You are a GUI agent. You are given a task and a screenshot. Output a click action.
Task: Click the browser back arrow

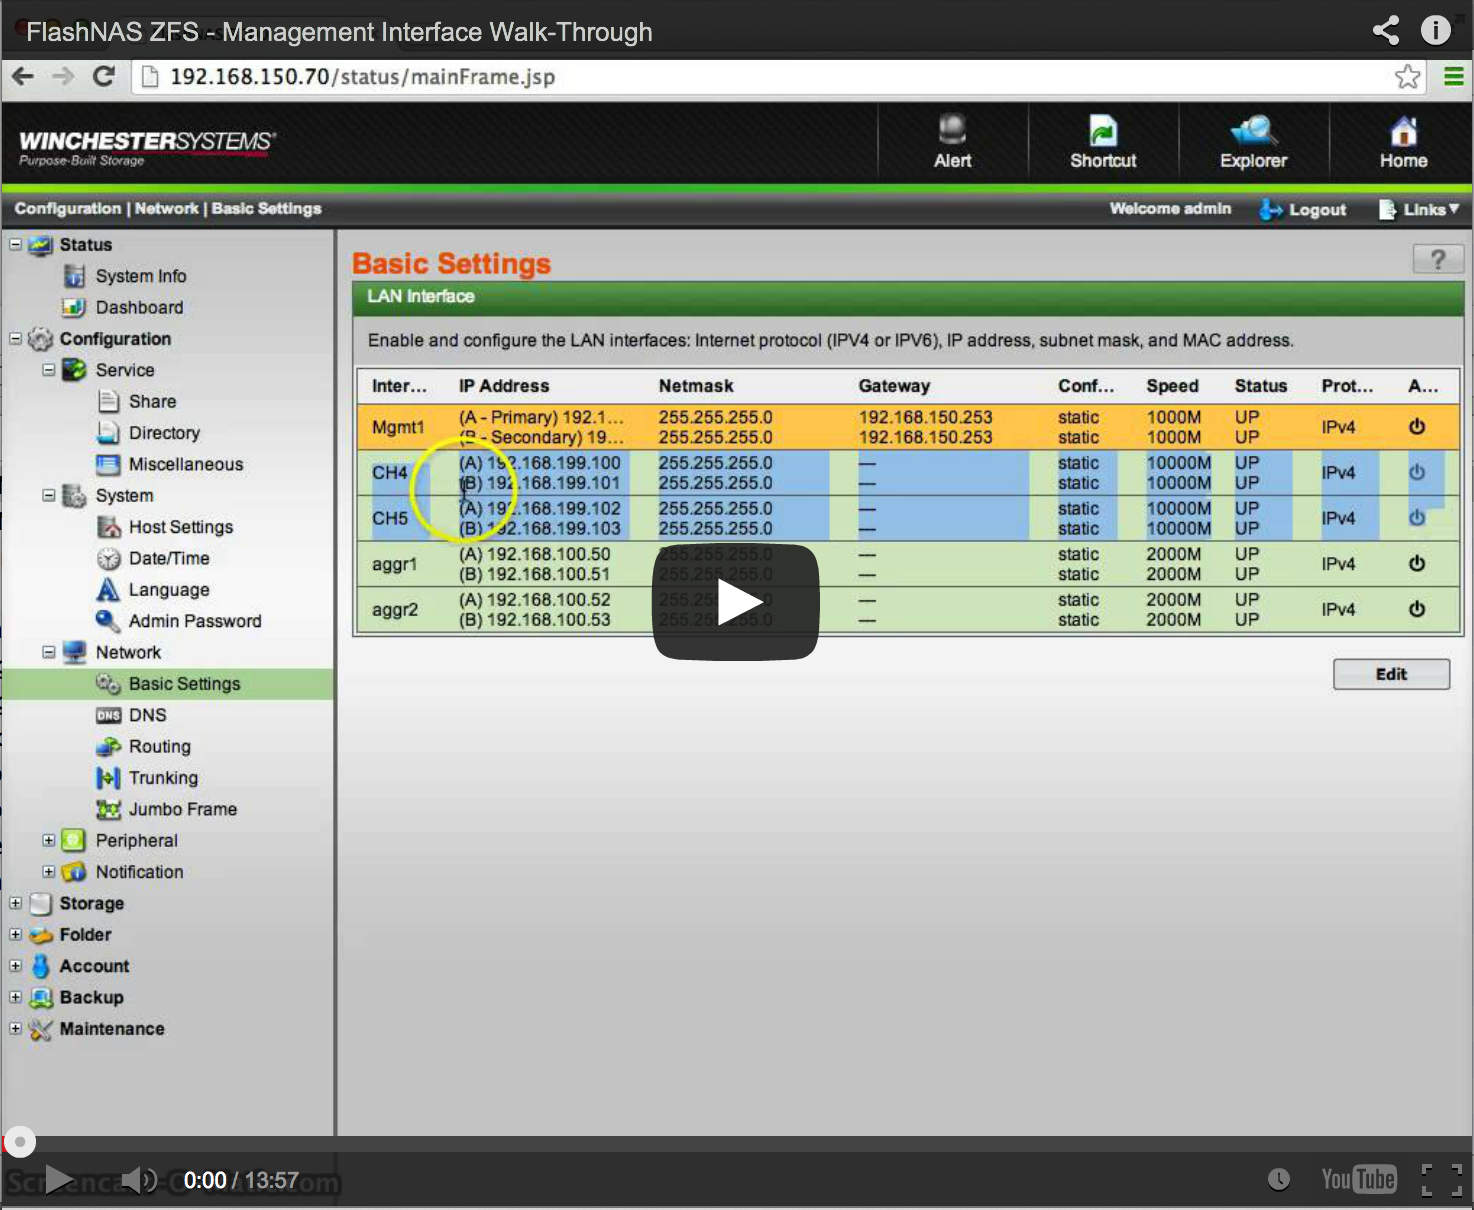[23, 76]
